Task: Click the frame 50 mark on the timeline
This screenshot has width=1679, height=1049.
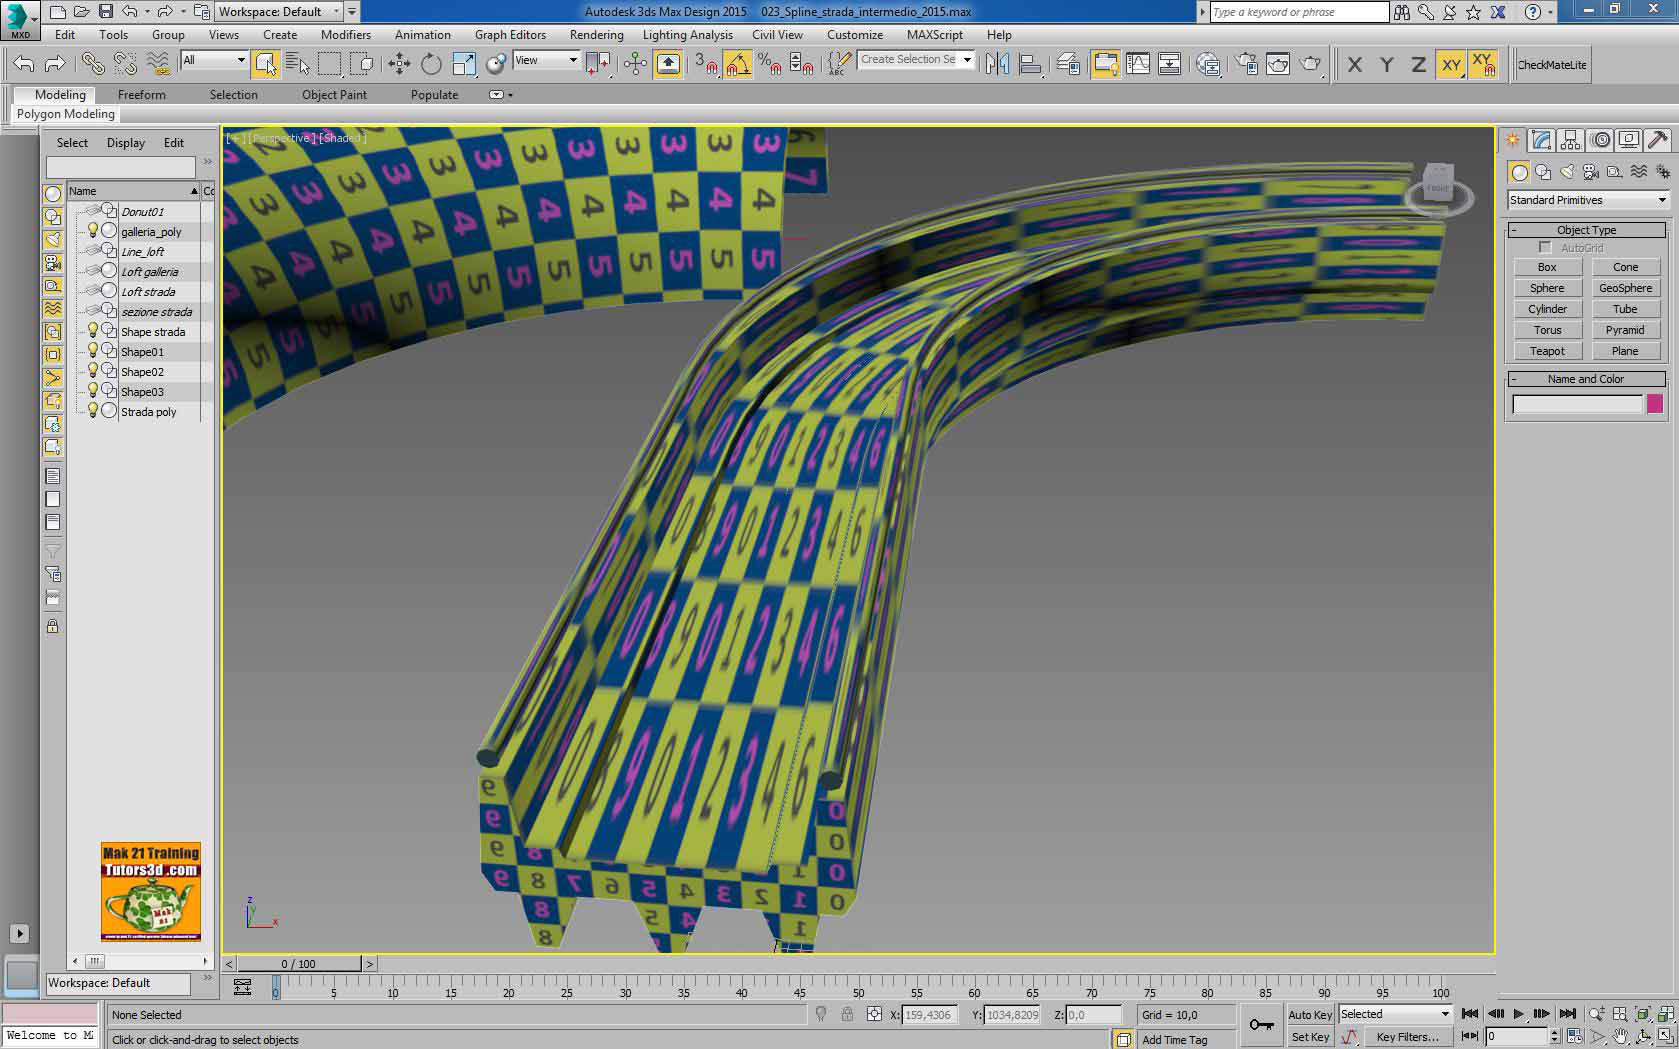Action: coord(858,993)
